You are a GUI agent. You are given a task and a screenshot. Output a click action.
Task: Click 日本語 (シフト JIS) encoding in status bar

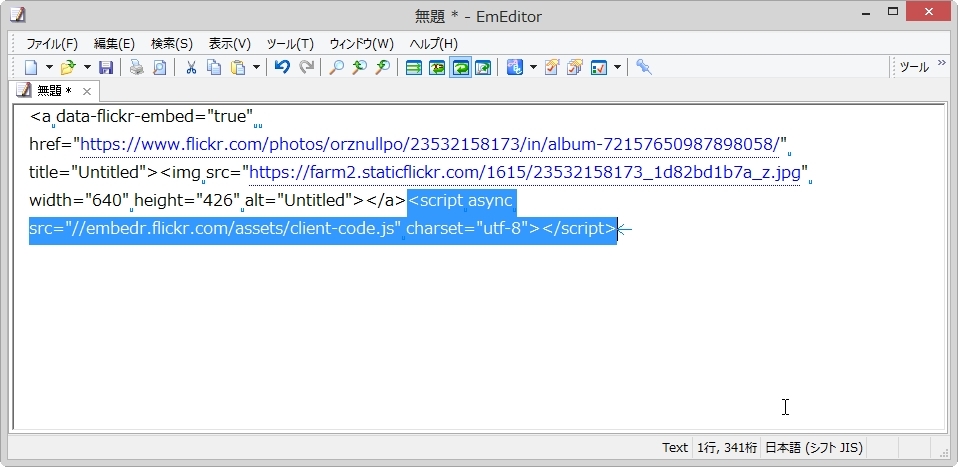coord(814,448)
